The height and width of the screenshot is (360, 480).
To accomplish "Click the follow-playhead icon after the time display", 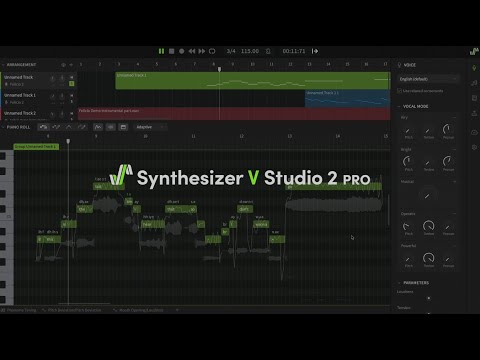I will (x=315, y=51).
